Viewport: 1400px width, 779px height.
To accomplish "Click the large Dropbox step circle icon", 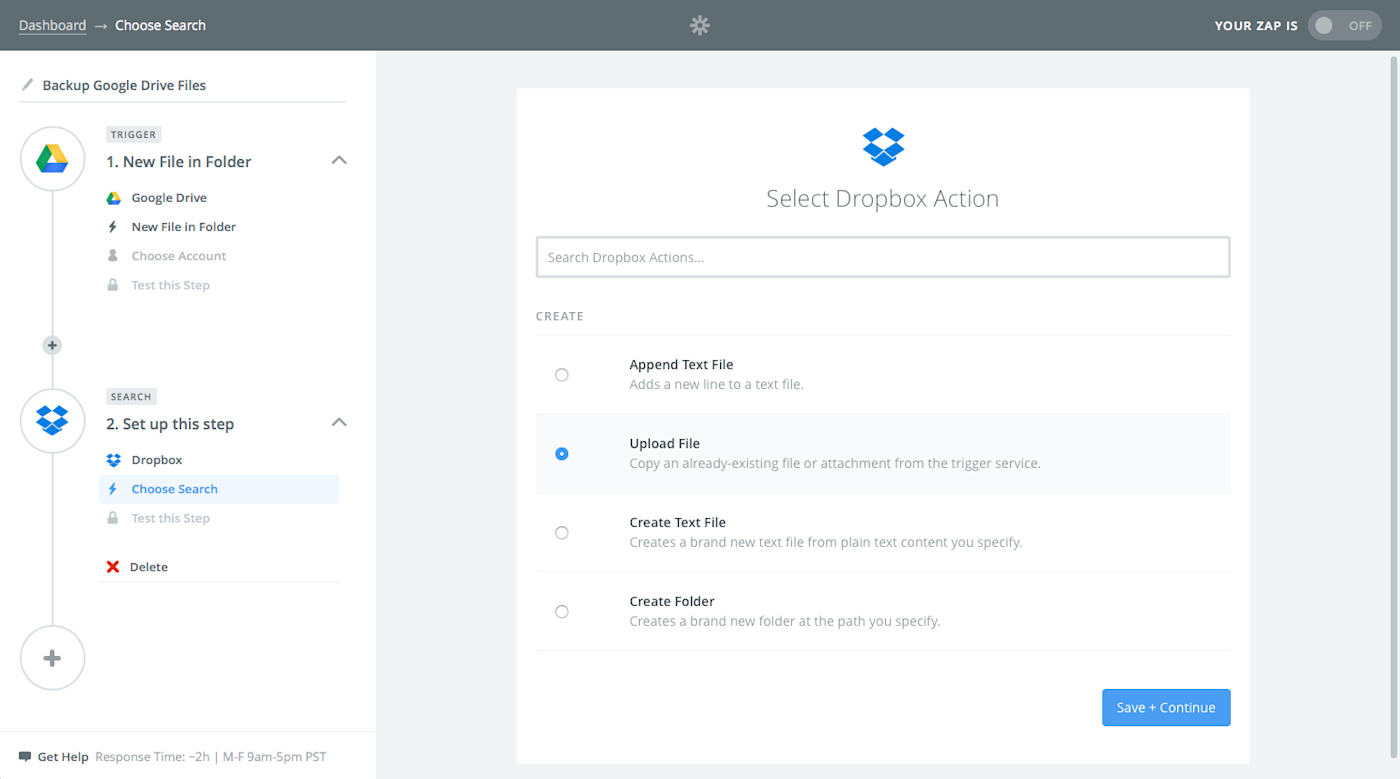I will point(52,421).
